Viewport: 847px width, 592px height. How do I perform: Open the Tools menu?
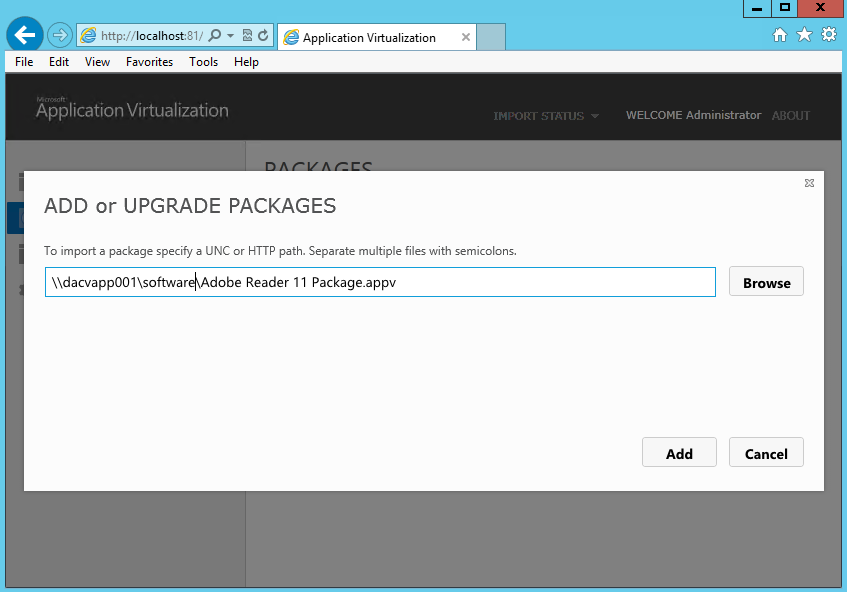pyautogui.click(x=204, y=62)
